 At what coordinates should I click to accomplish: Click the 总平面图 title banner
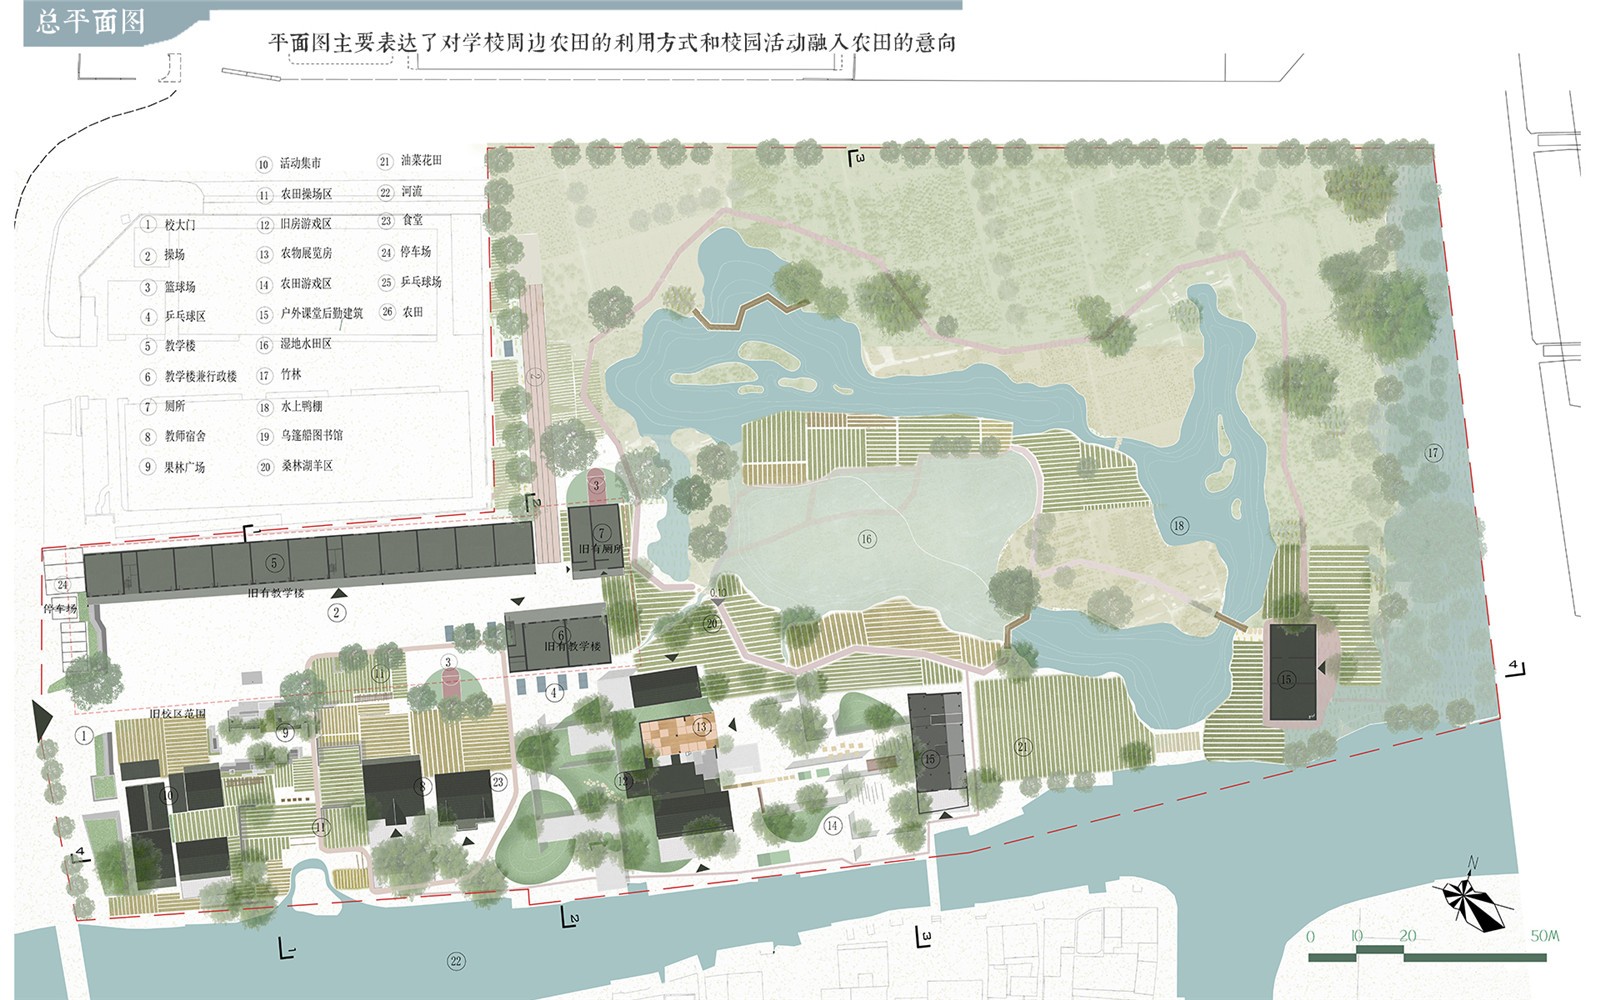(90, 22)
